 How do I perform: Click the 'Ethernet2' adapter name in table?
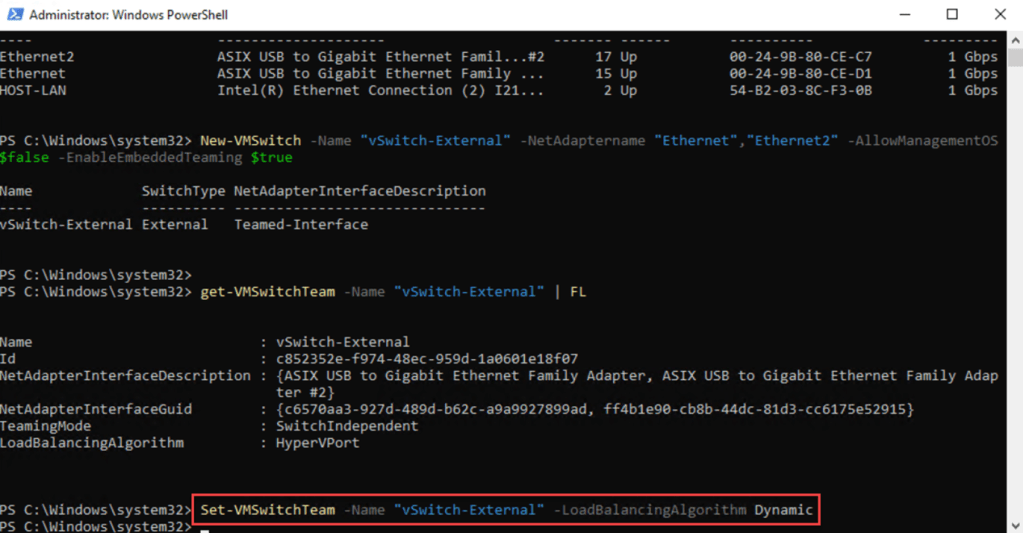tap(37, 57)
